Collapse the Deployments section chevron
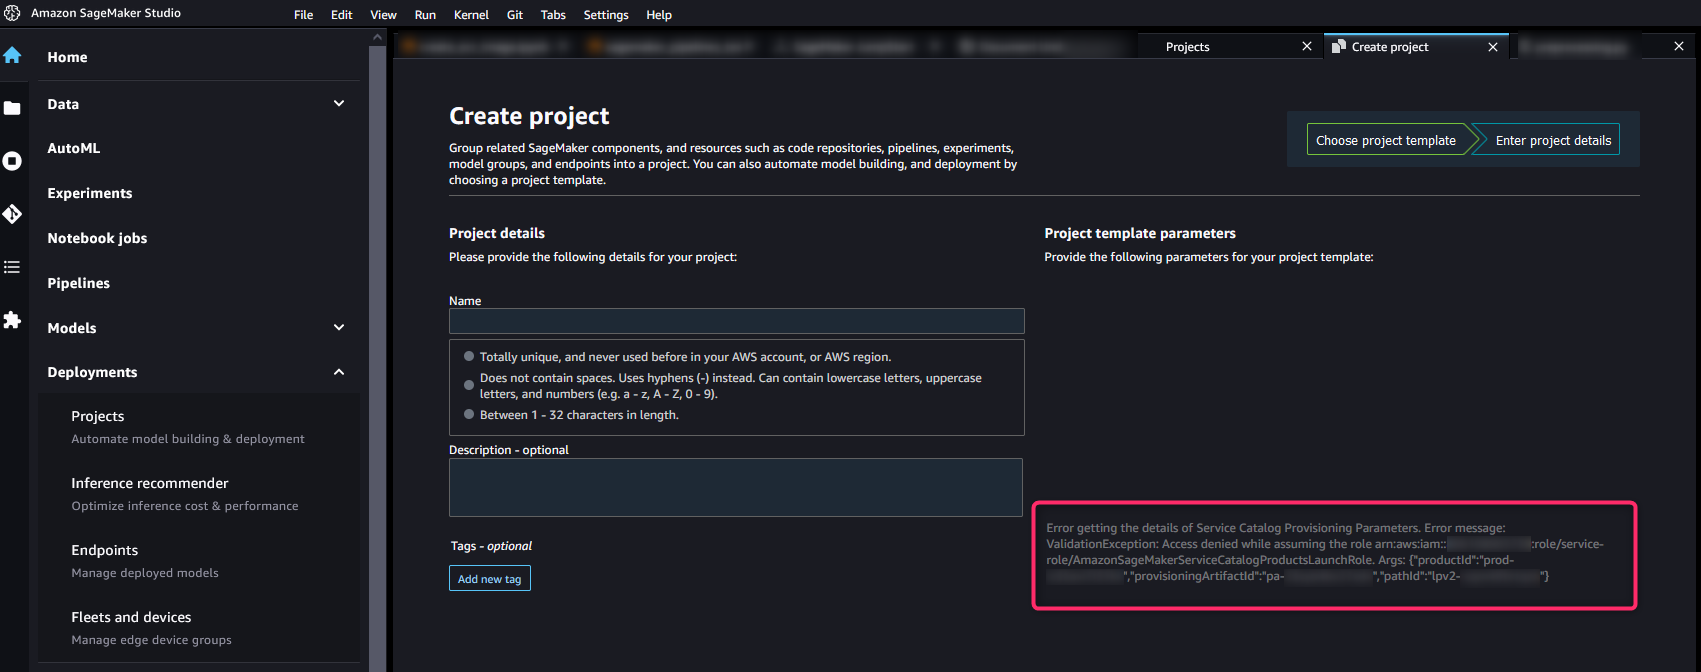 (339, 372)
